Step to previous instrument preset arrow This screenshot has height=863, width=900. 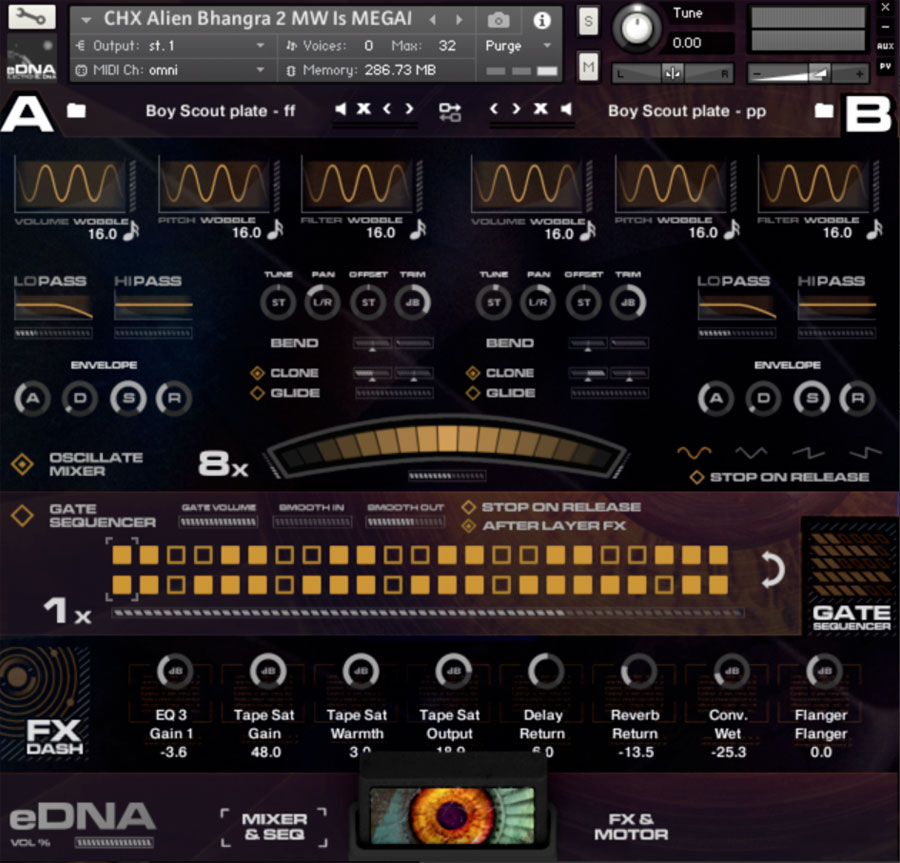click(433, 20)
